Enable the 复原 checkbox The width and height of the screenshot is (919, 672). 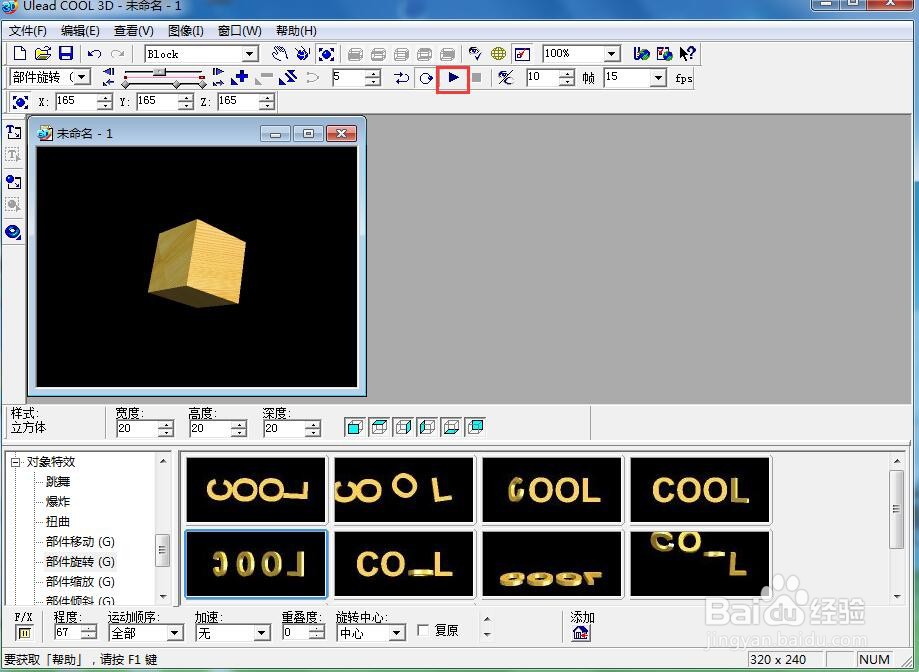[x=423, y=630]
